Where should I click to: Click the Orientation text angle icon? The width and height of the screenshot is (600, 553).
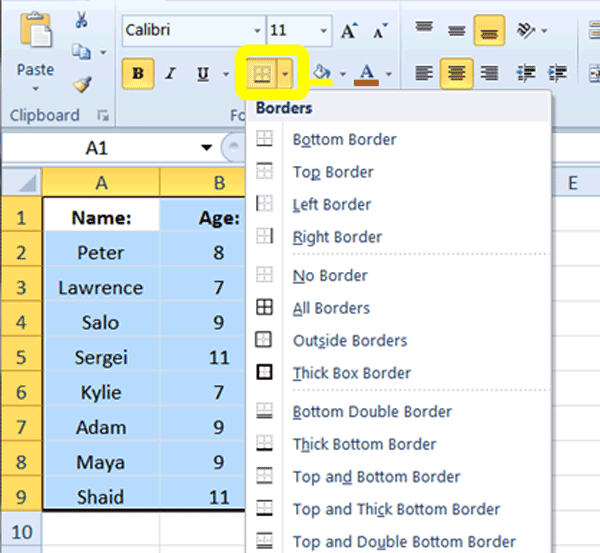pos(525,30)
